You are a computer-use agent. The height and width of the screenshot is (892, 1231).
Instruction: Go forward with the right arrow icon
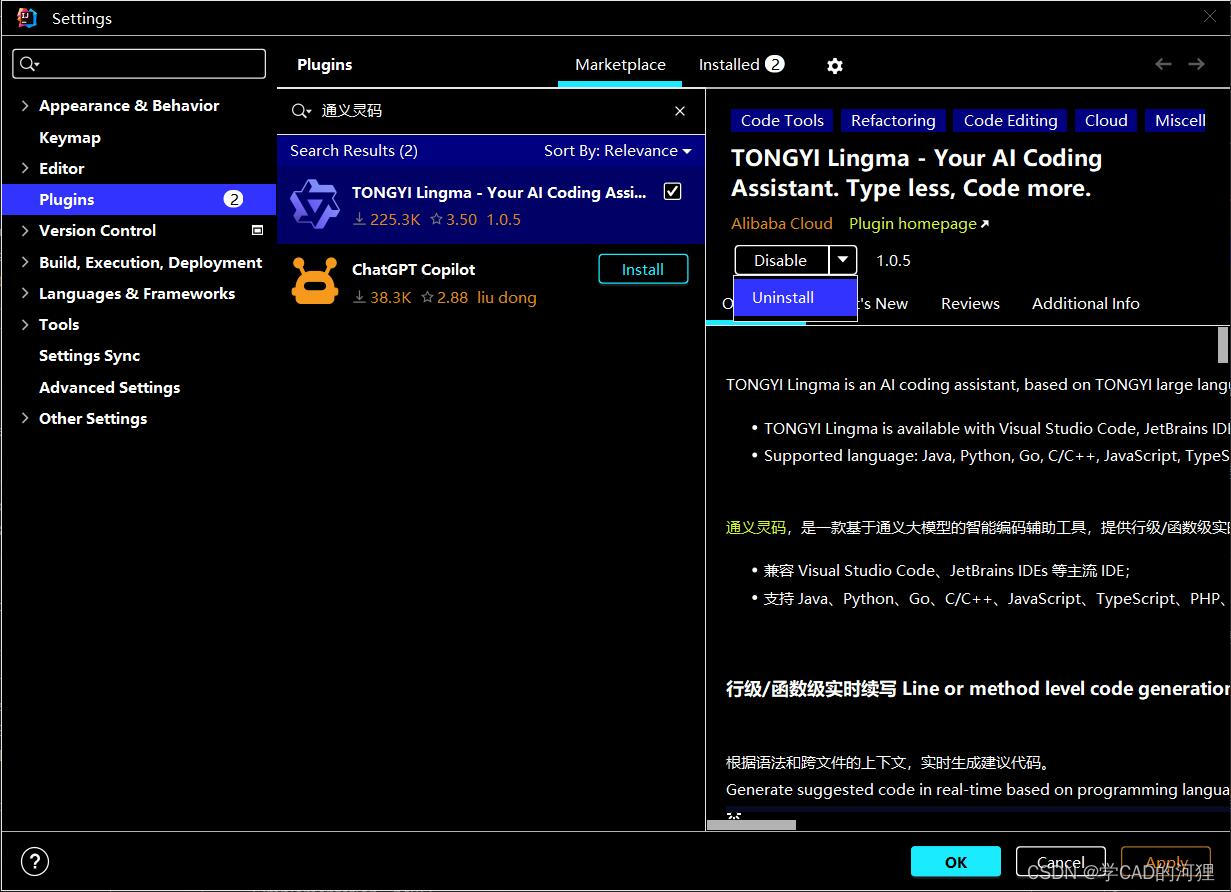(1196, 64)
